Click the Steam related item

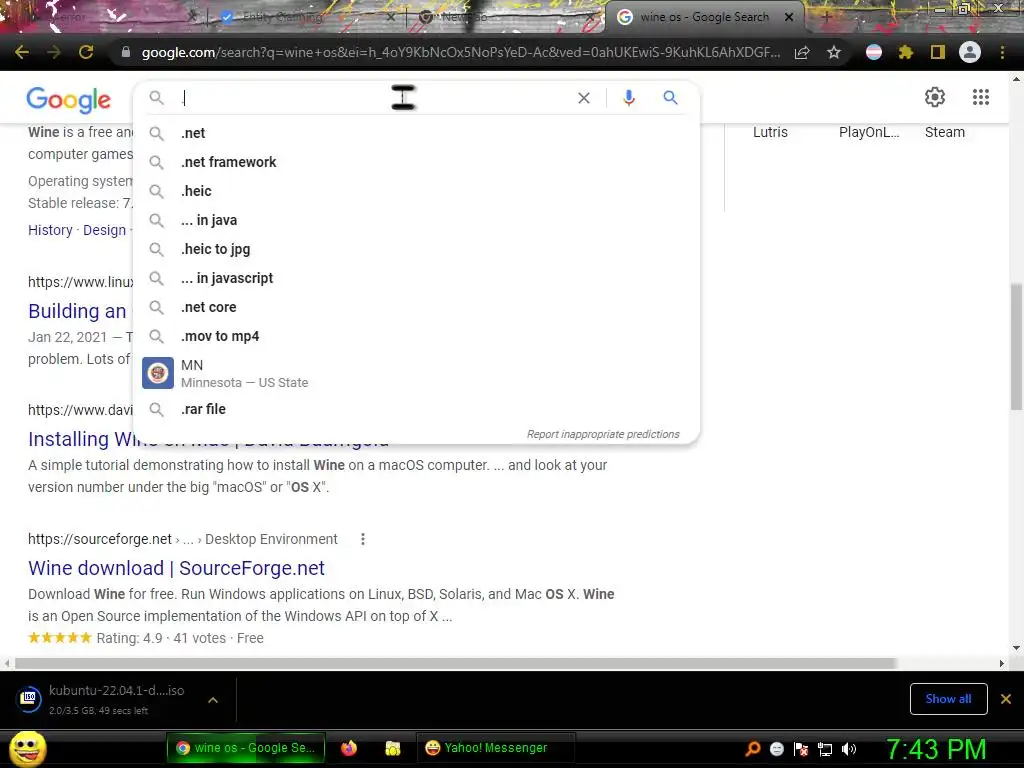click(944, 132)
